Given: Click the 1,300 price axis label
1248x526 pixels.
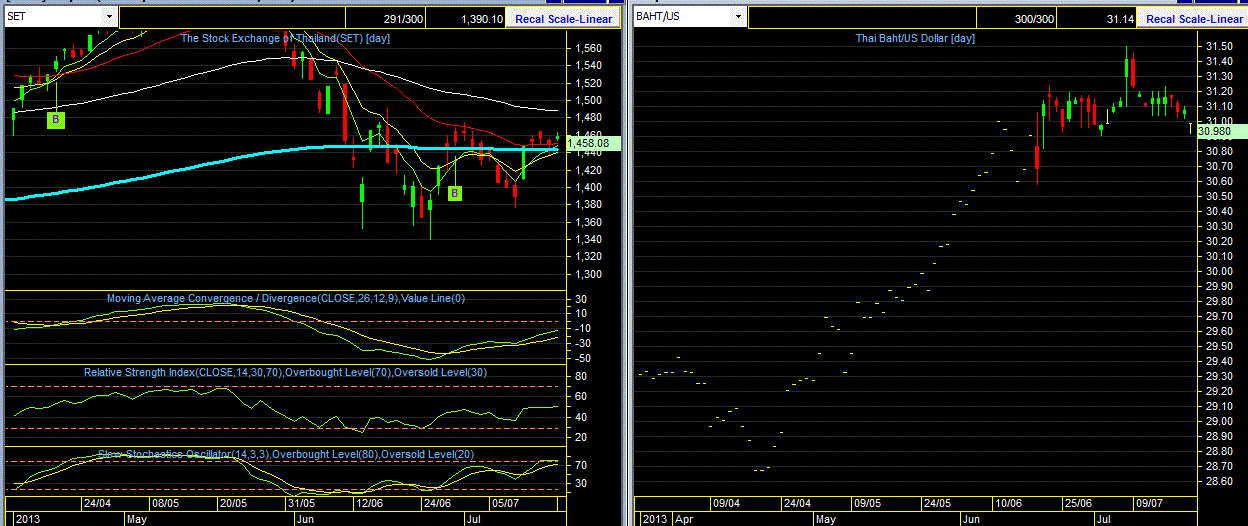Looking at the screenshot, I should pos(588,274).
